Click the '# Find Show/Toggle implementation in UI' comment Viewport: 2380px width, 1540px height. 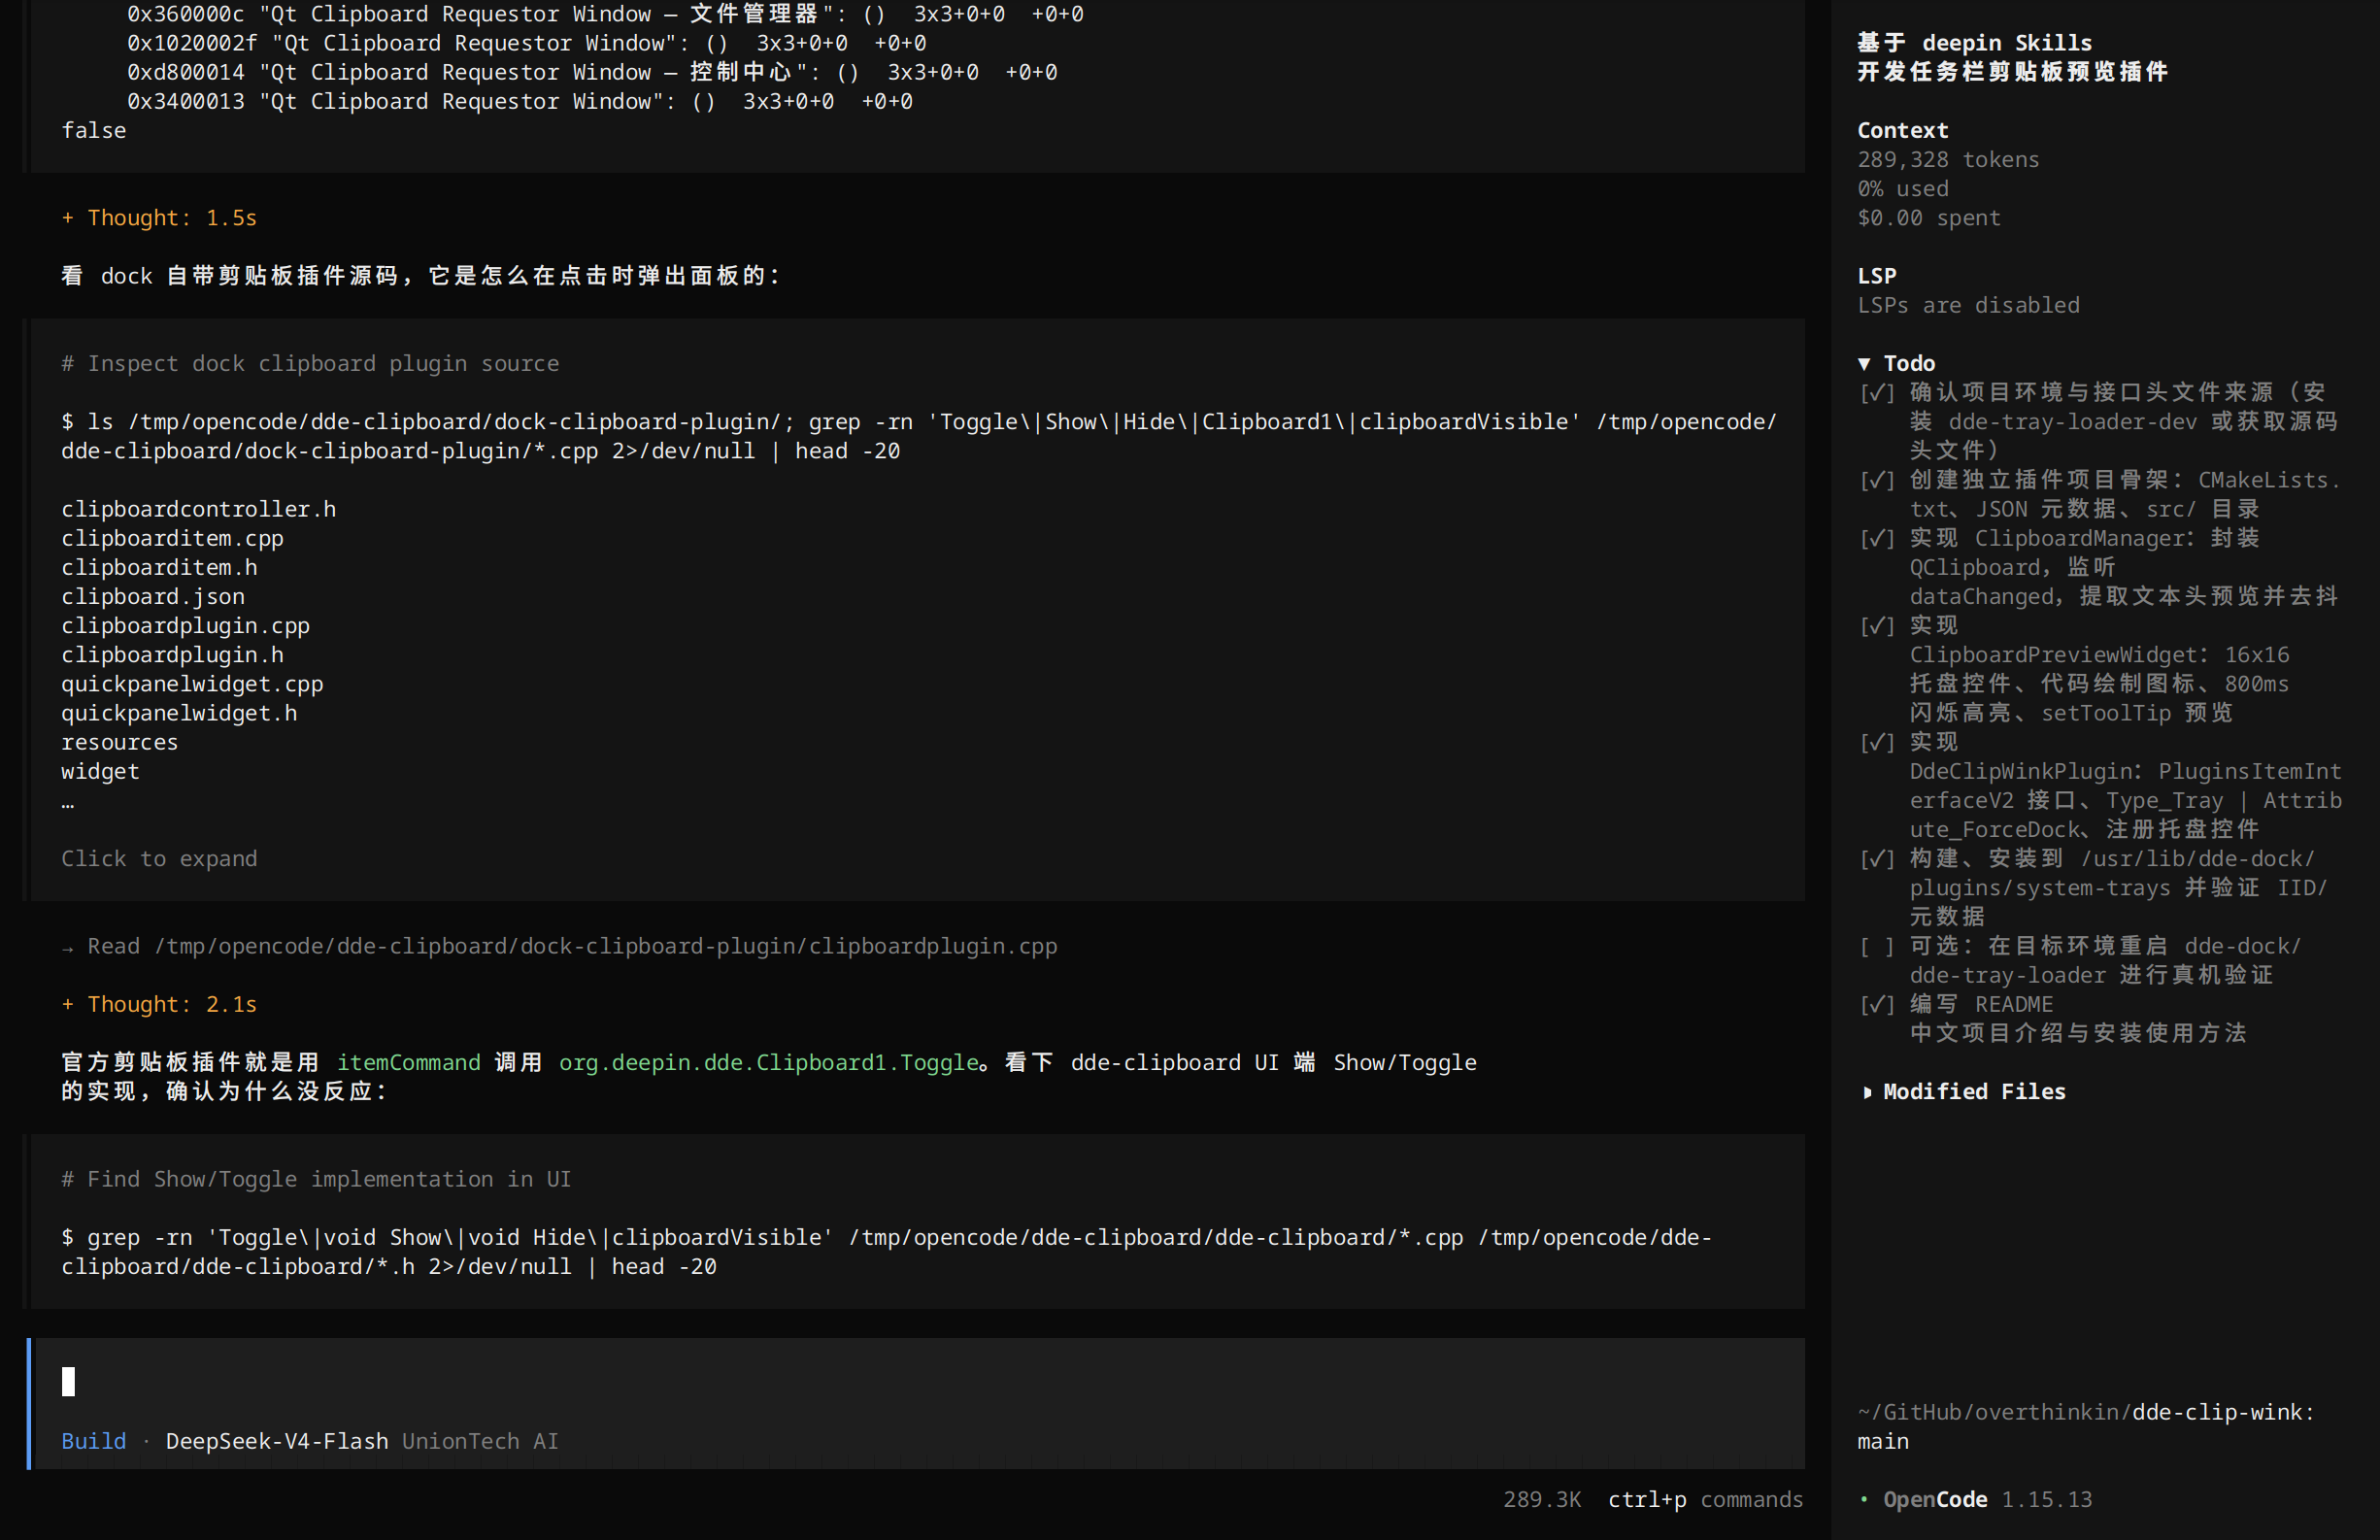click(316, 1179)
